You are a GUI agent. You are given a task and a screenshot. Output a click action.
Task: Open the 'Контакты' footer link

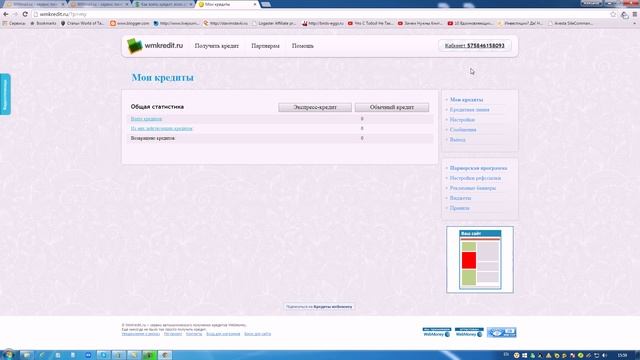[x=194, y=334]
